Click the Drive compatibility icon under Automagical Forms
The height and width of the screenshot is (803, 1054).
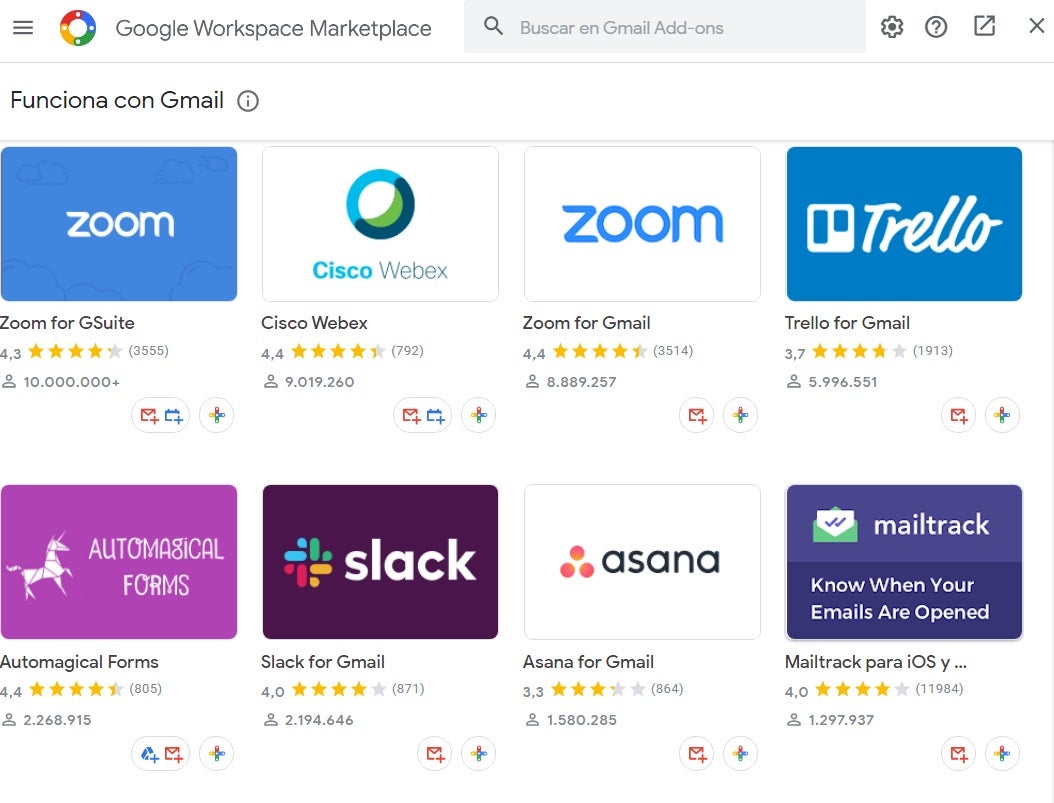[x=148, y=753]
